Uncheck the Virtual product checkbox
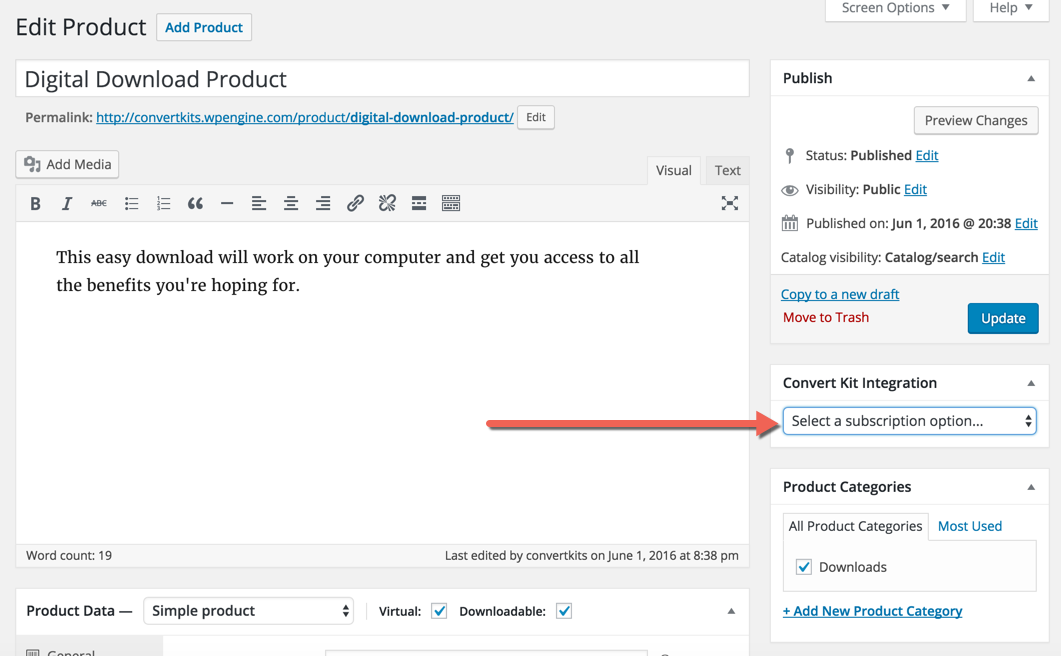The image size is (1061, 656). click(x=439, y=611)
